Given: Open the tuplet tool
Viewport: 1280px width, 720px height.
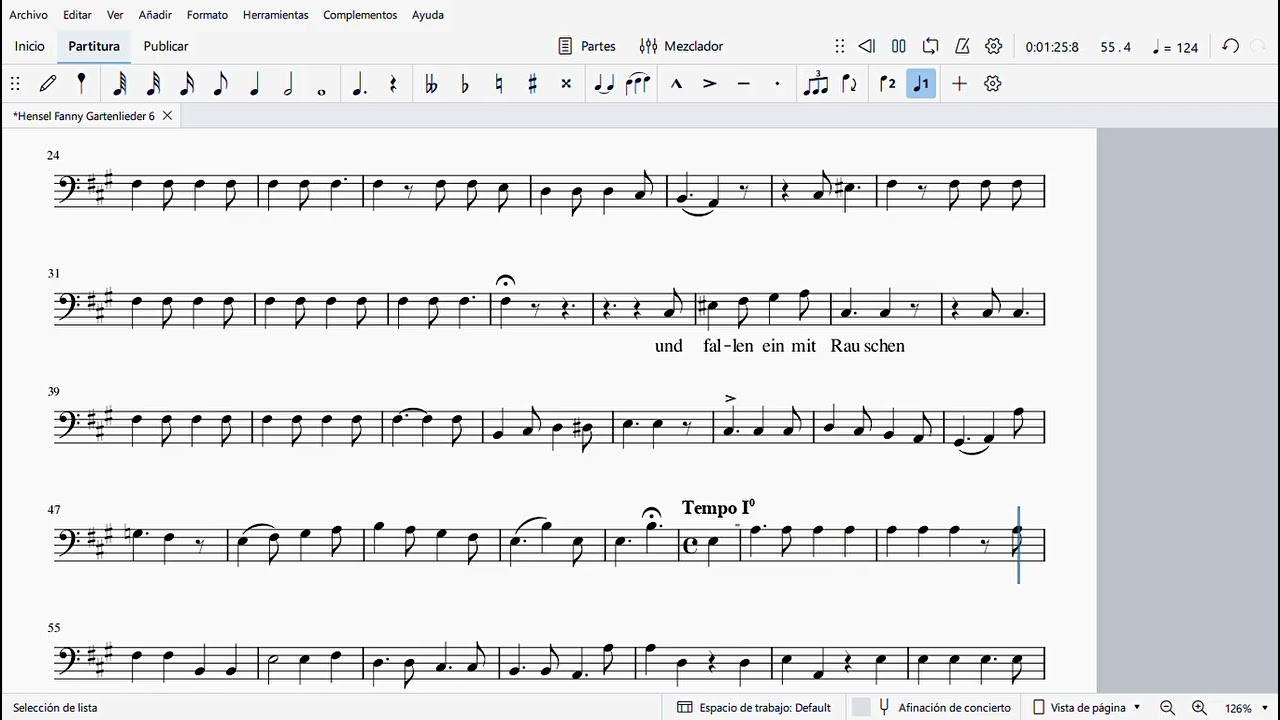Looking at the screenshot, I should point(816,84).
